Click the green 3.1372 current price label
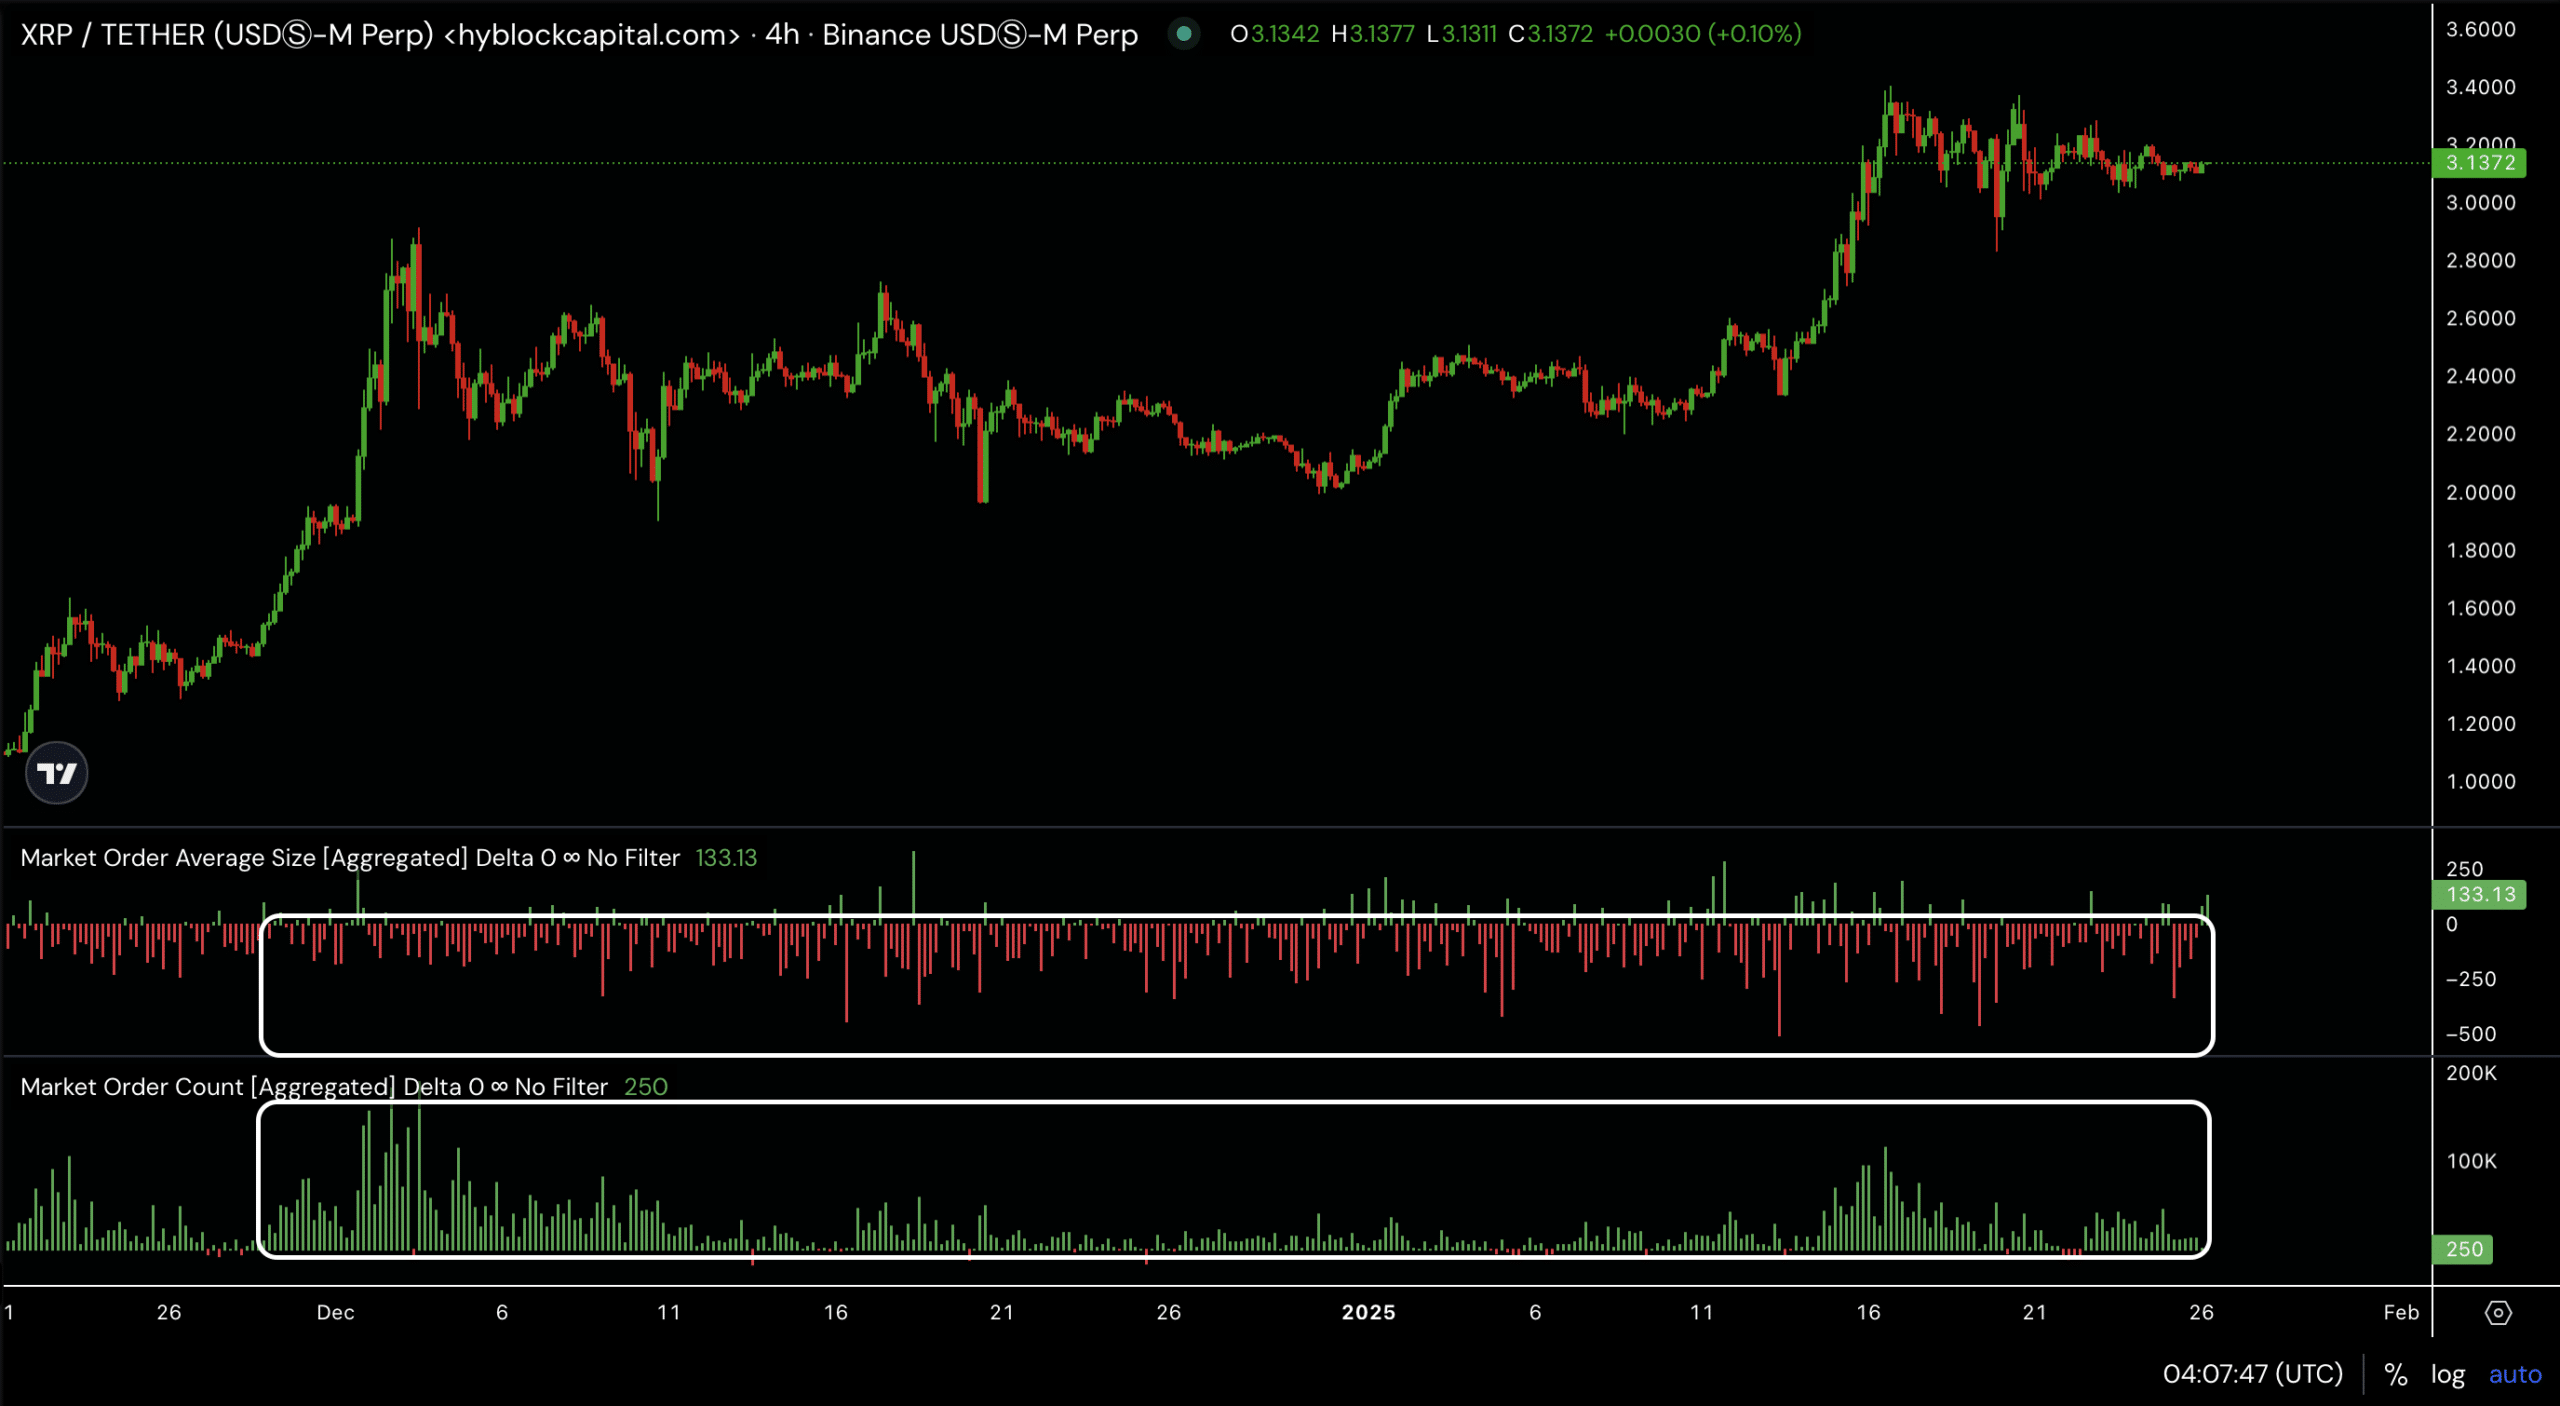Viewport: 2560px width, 1406px height. (2479, 163)
